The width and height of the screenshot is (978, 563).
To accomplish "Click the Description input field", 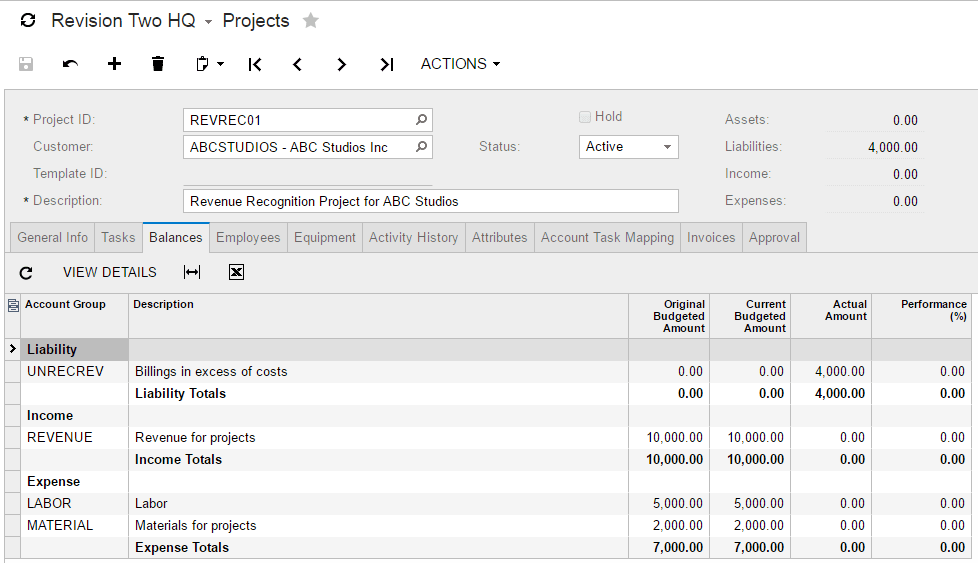I will pos(431,201).
